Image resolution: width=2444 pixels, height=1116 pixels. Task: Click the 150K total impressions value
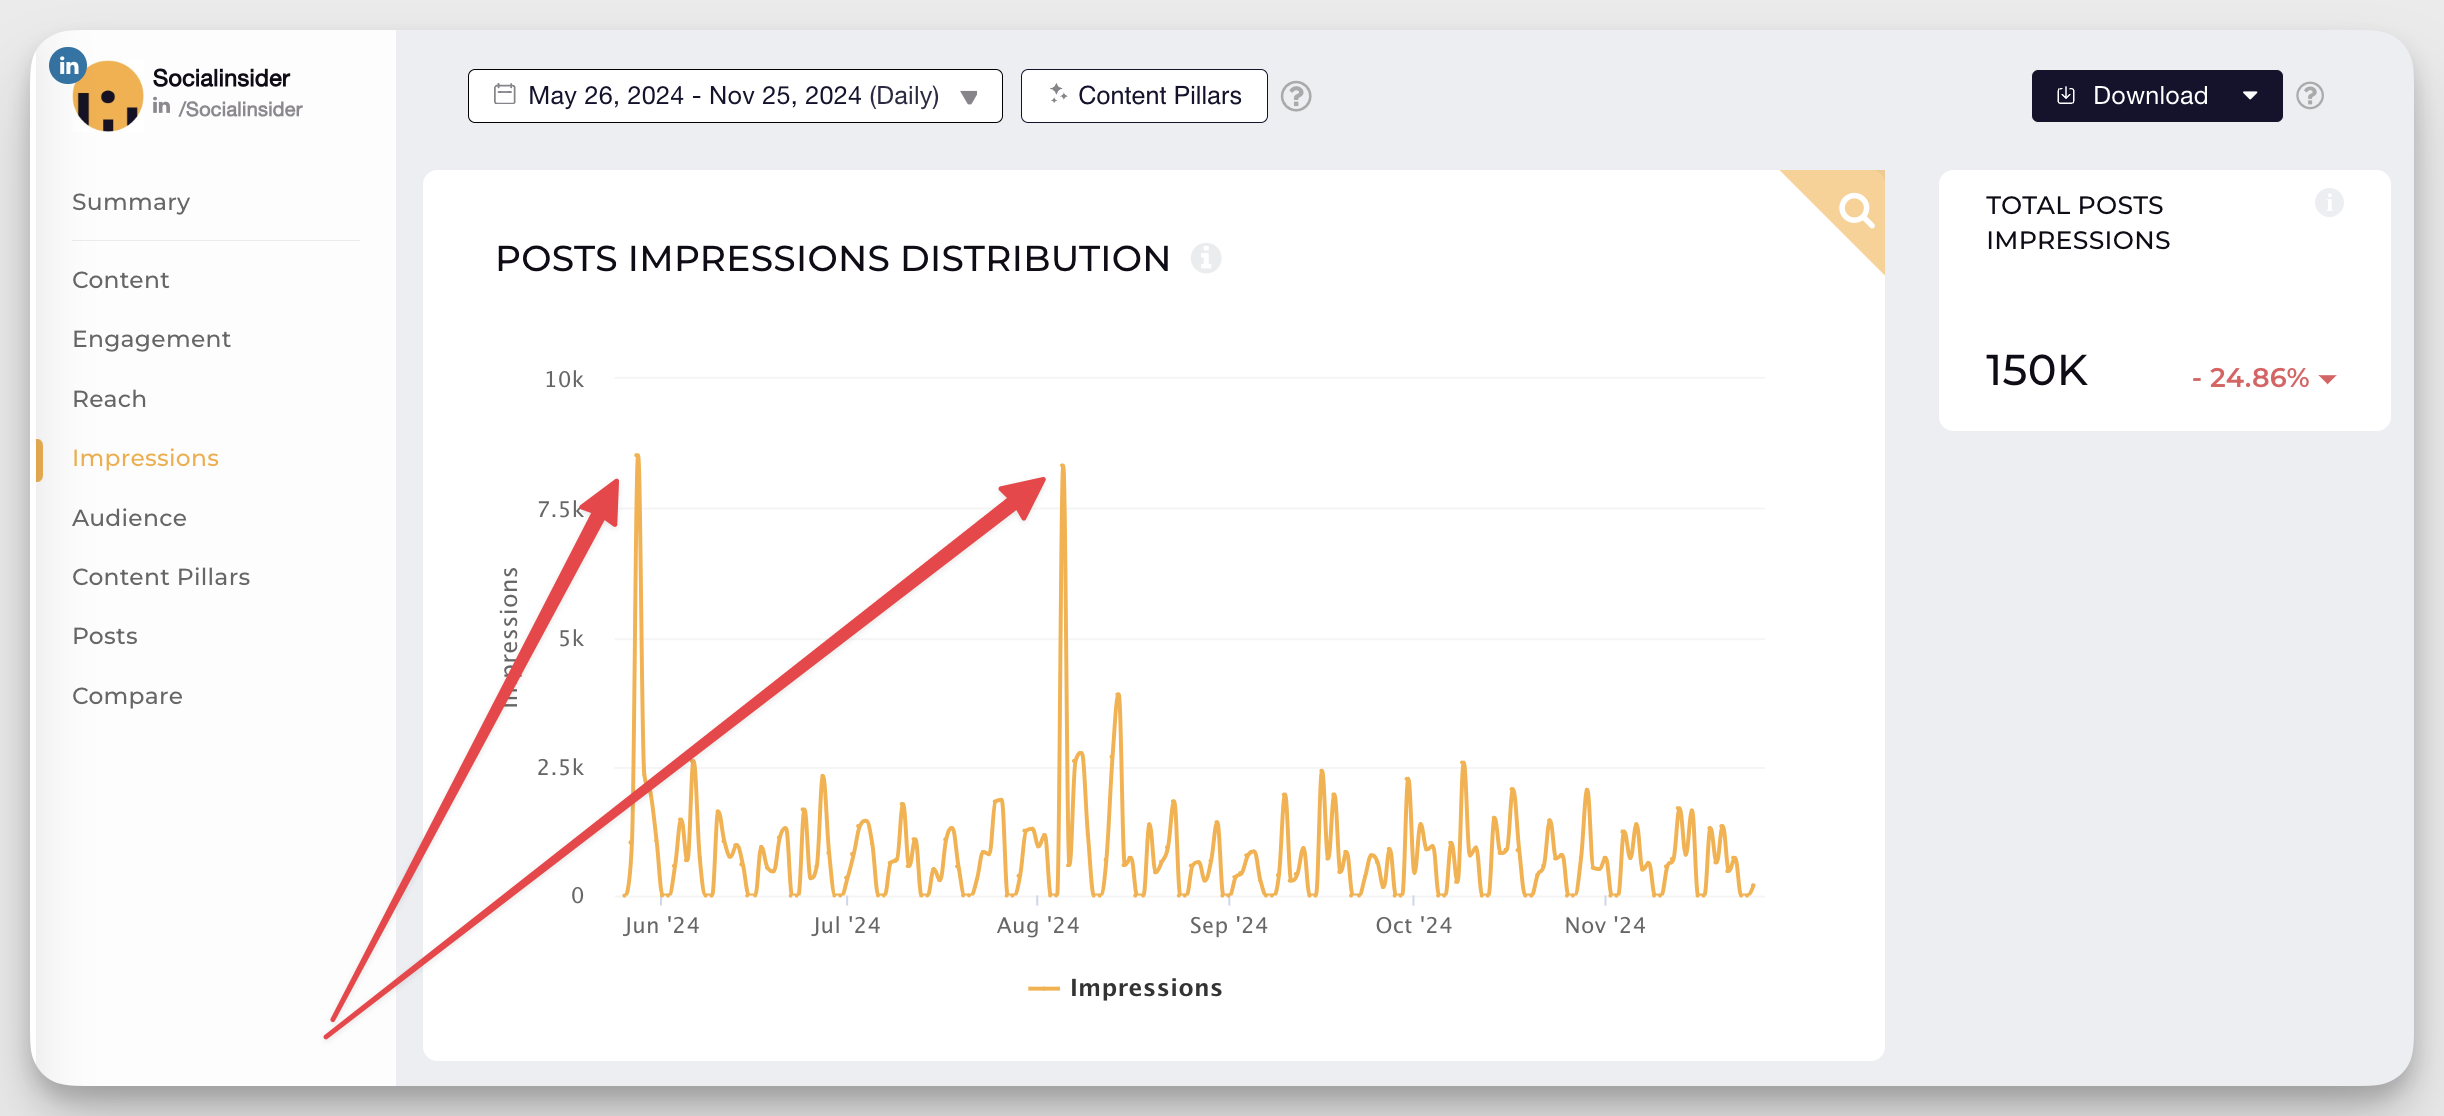point(2036,371)
